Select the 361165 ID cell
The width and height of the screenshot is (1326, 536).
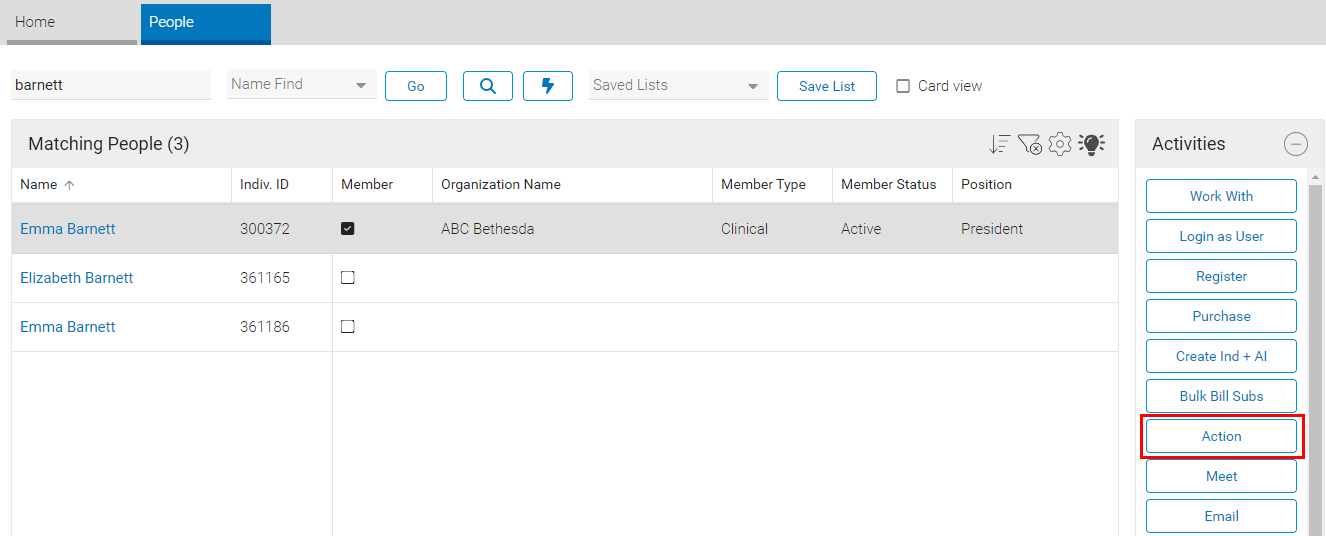click(281, 278)
